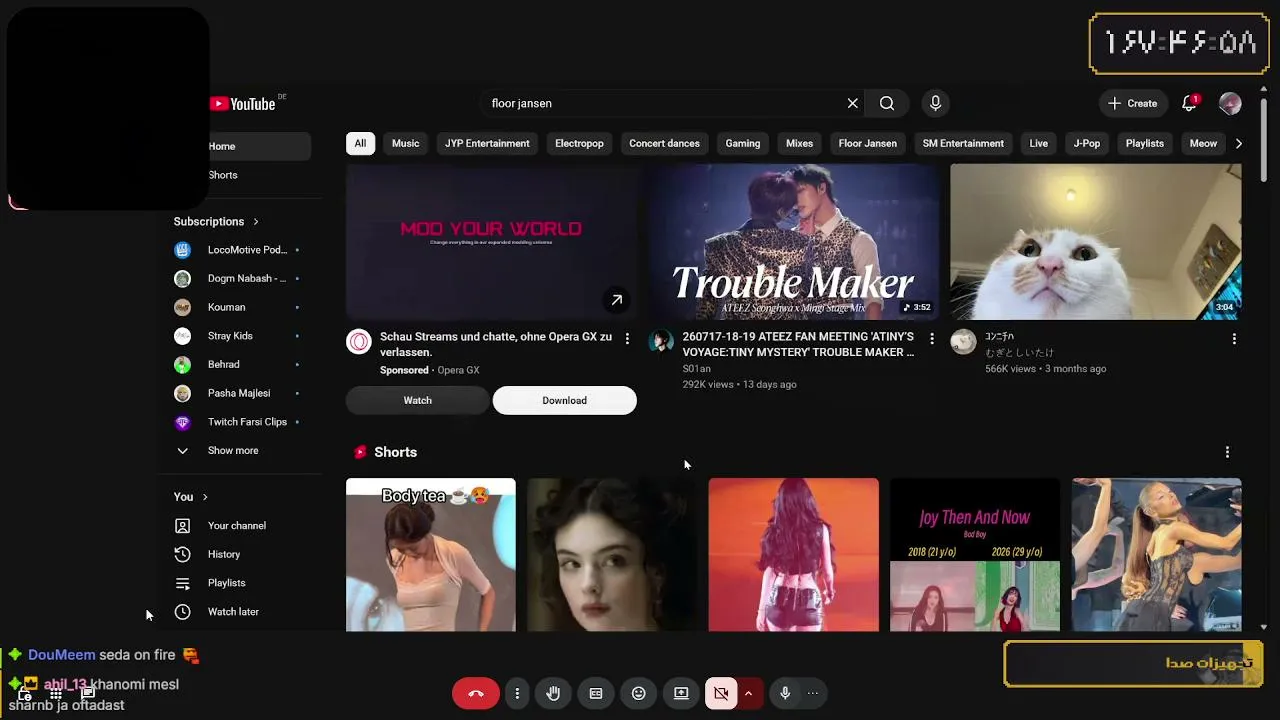The width and height of the screenshot is (1280, 720).
Task: Open more call options beside hang-up
Action: point(517,693)
